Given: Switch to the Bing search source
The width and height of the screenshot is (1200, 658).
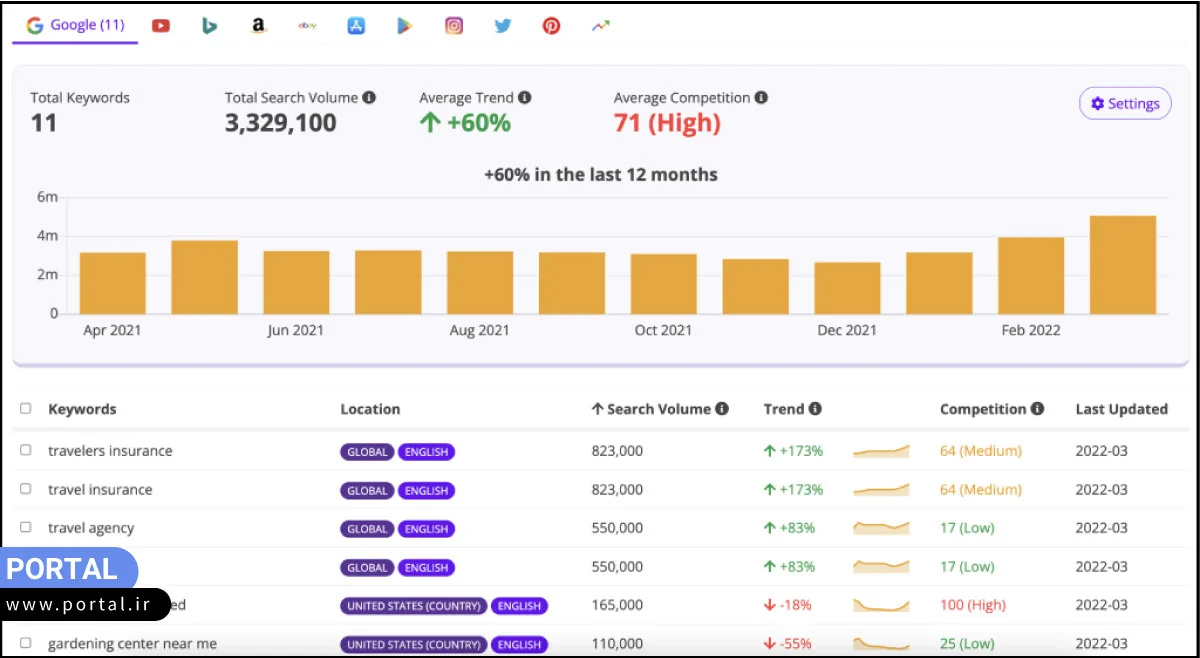Looking at the screenshot, I should click(210, 26).
